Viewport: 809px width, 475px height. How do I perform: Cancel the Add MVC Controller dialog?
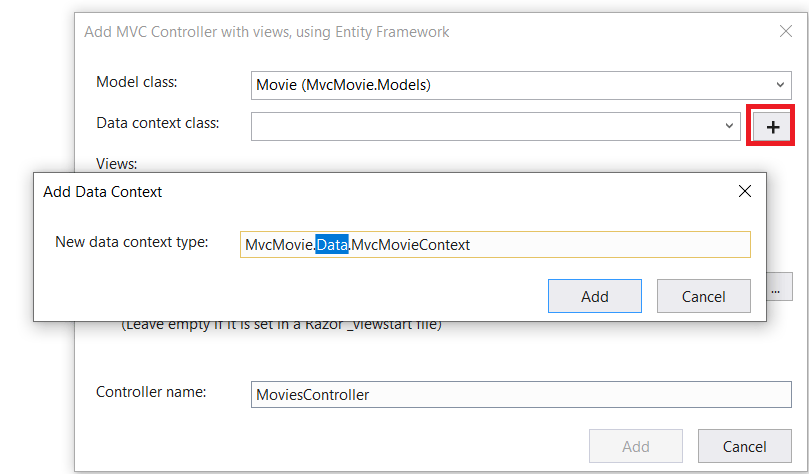pos(744,446)
